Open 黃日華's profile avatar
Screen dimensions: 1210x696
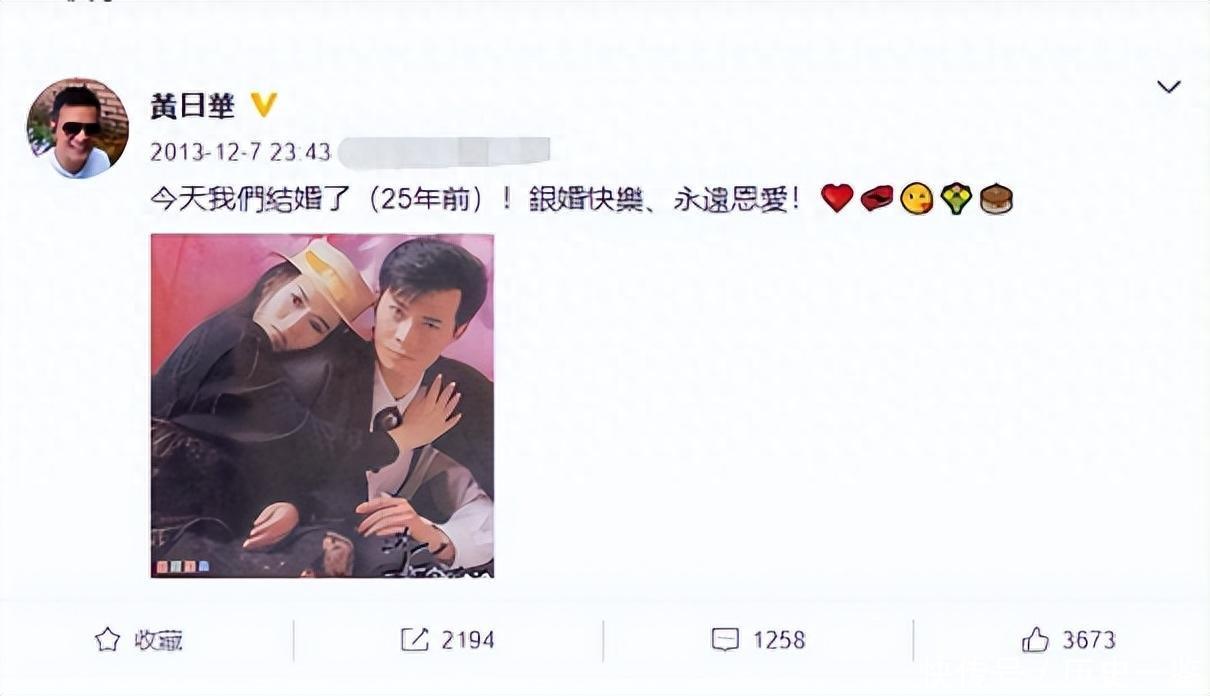click(77, 128)
